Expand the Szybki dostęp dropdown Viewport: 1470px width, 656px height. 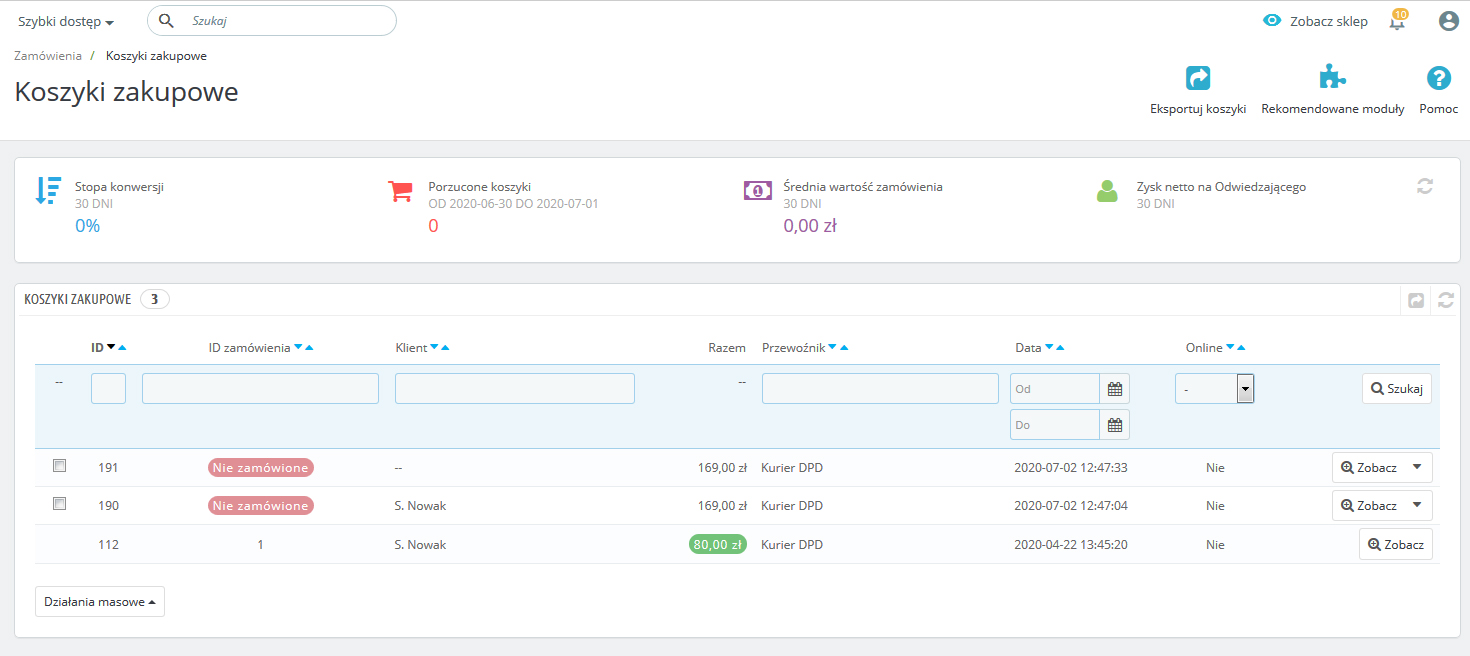point(66,21)
